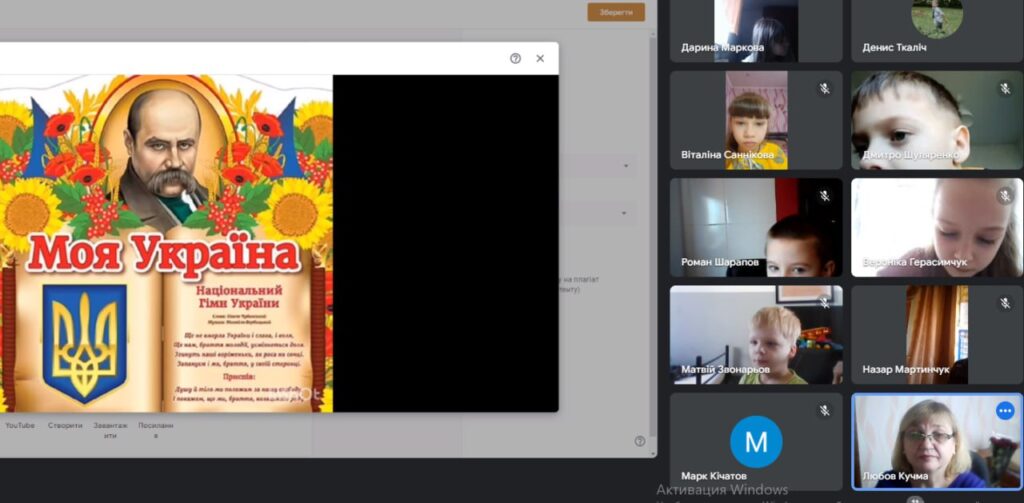Open the dialog's help question-mark icon
1024x503 pixels.
[x=515, y=58]
